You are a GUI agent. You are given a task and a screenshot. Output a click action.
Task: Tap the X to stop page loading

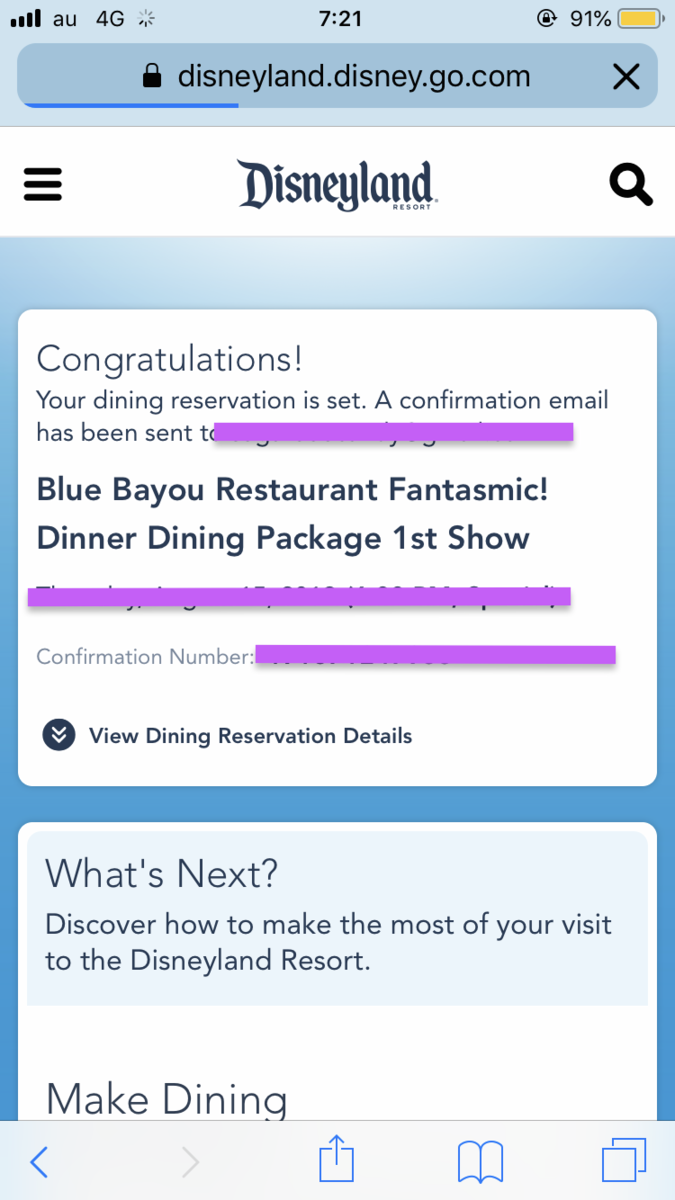[626, 76]
